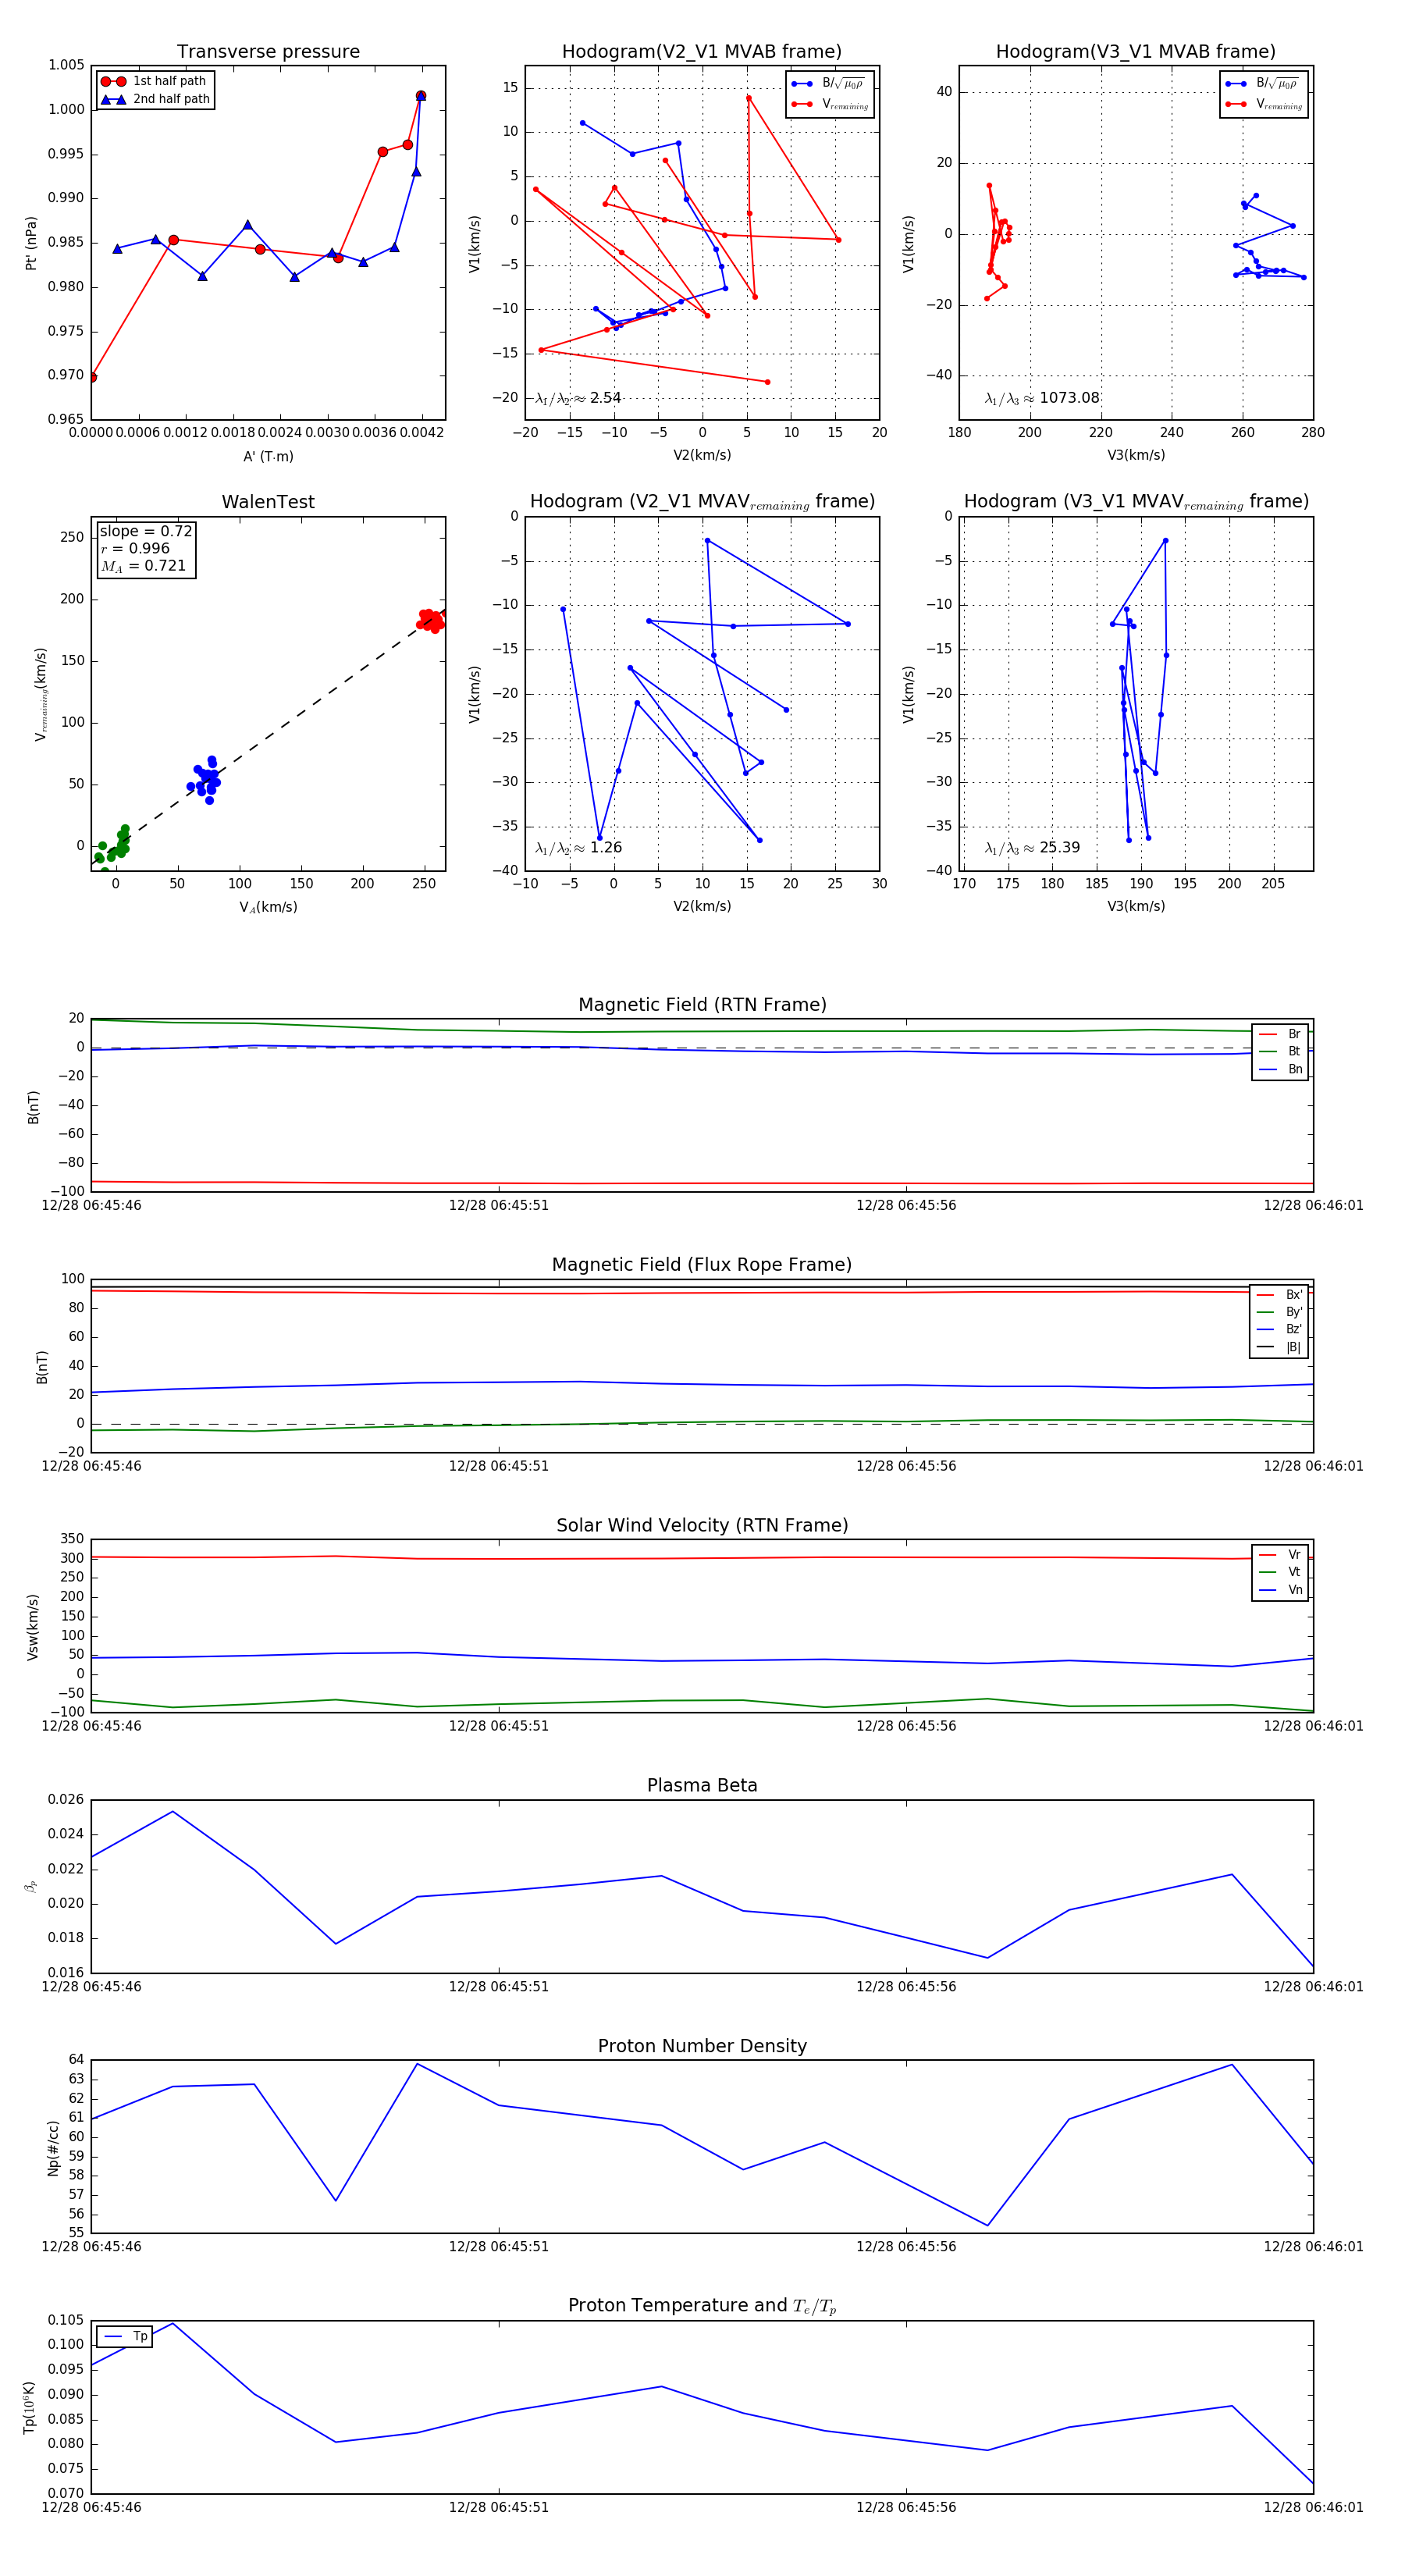The image size is (1405, 2576).
Task: Click the red Walen test point cluster
Action: point(430,620)
